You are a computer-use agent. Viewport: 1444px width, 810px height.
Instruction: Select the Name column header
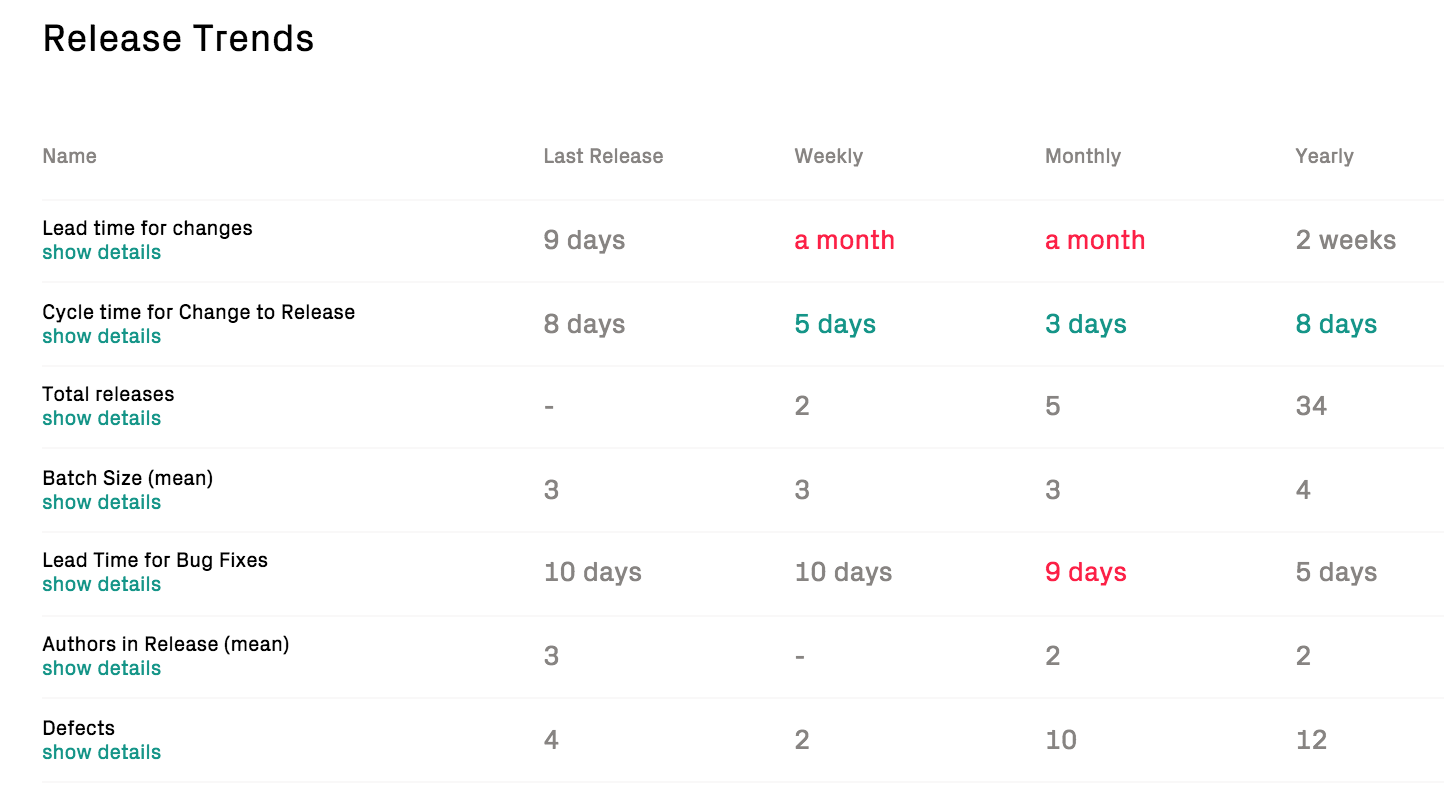pos(69,156)
